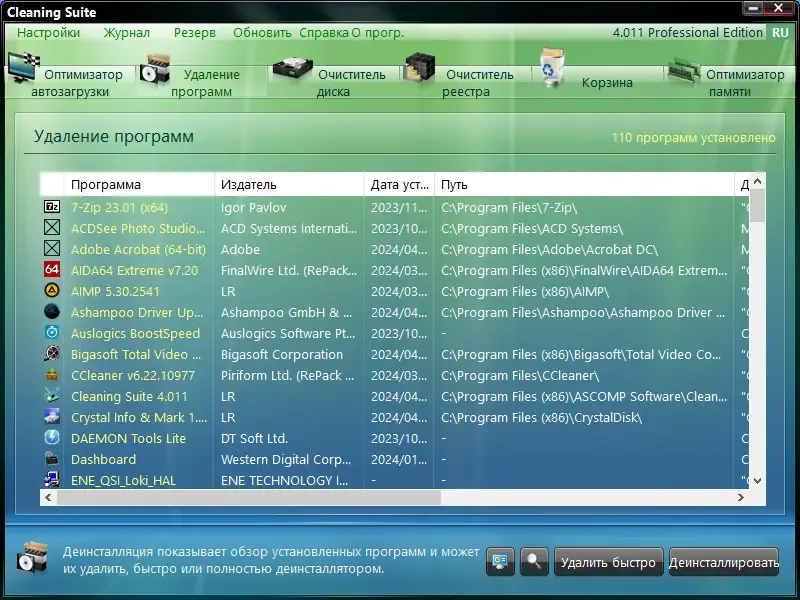Viewport: 800px width, 600px height.
Task: Open the Оптимизатор автозагрузки monitor icon
Action: click(x=24, y=67)
